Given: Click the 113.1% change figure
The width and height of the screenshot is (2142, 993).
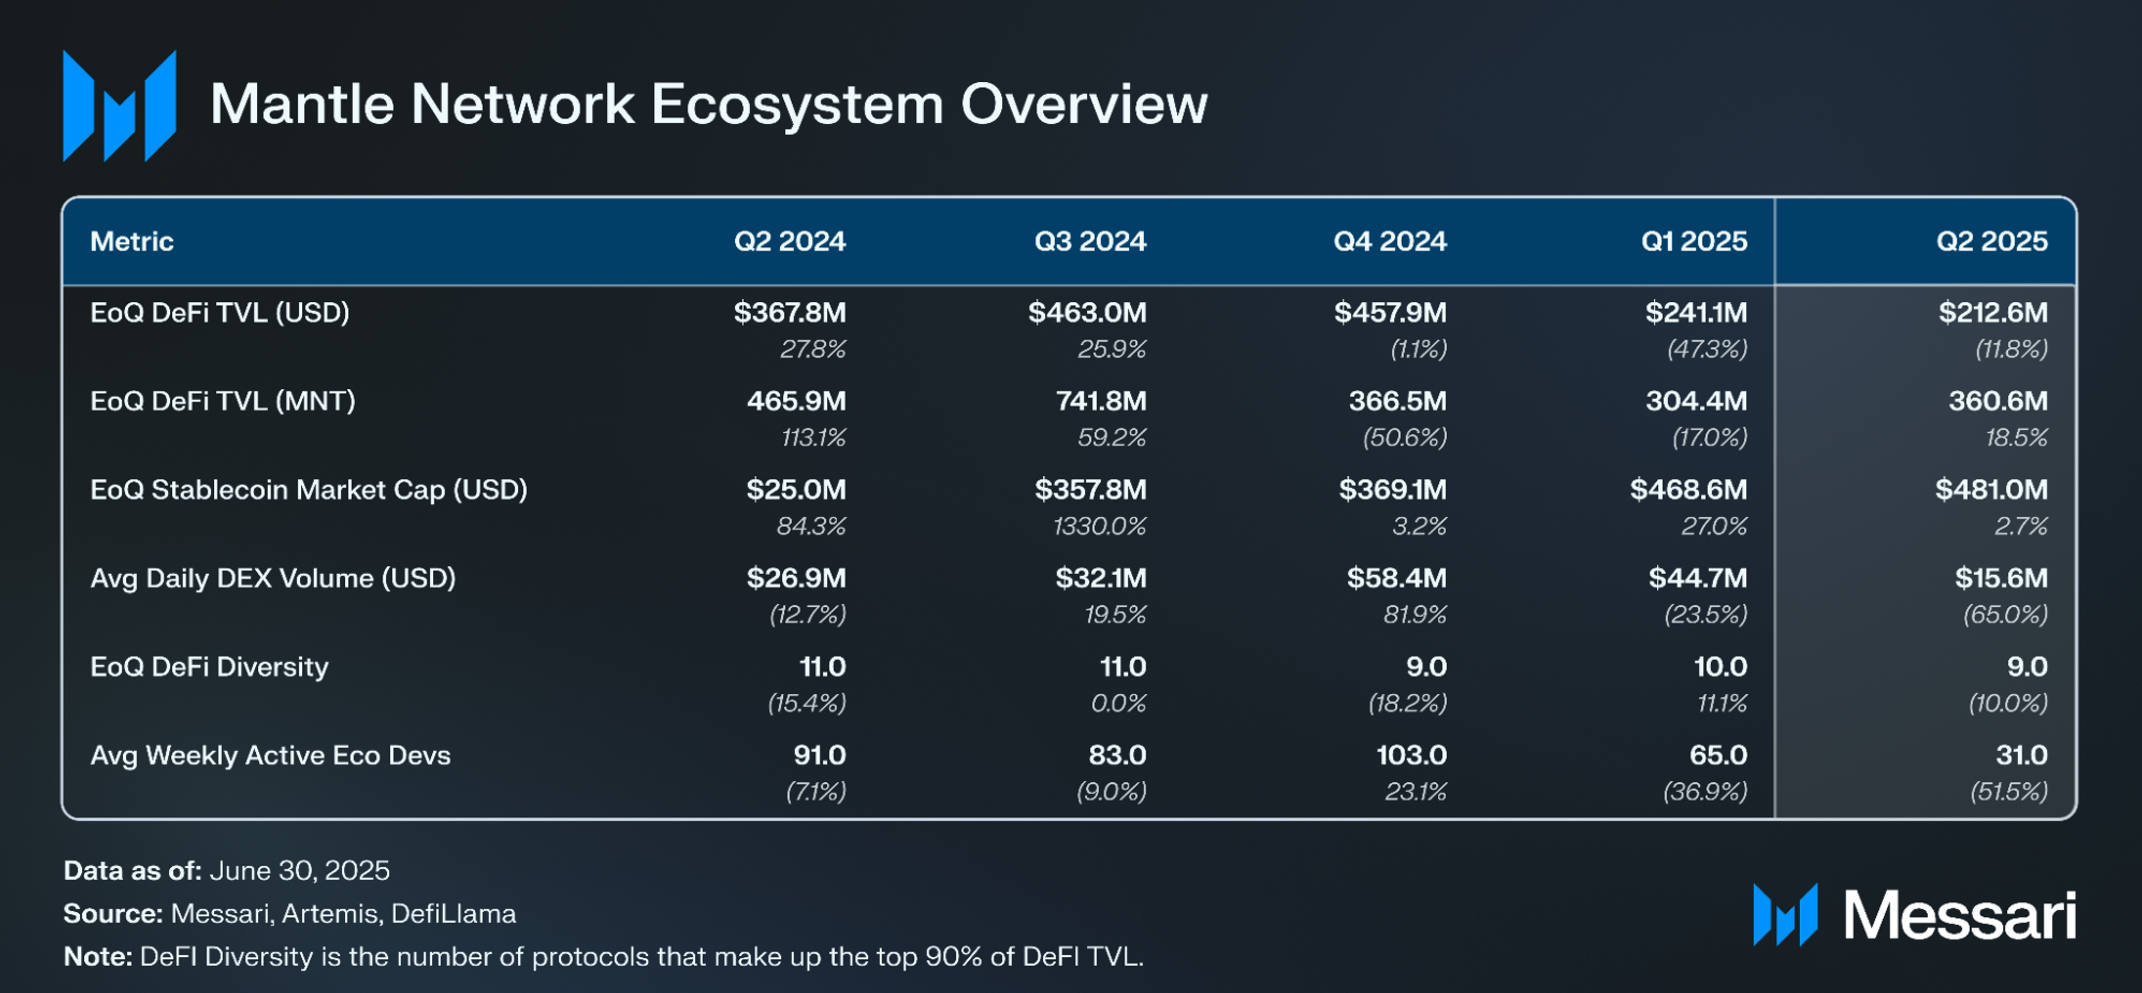Looking at the screenshot, I should 813,438.
